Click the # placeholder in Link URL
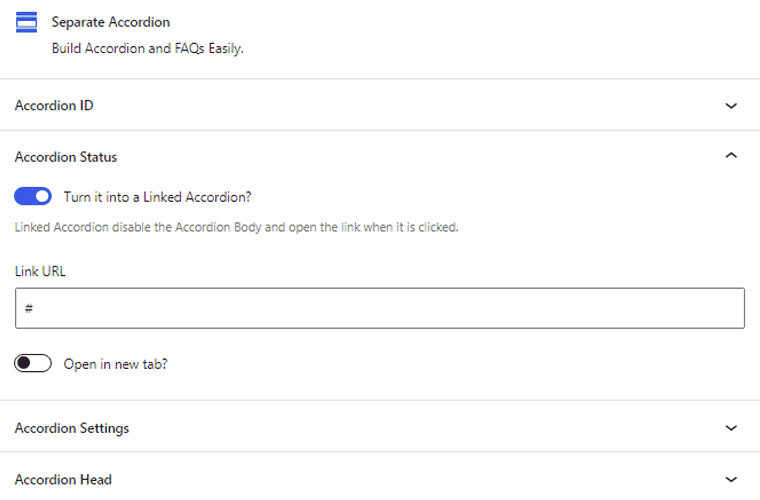Screen dimensions: 760x500 tap(29, 308)
